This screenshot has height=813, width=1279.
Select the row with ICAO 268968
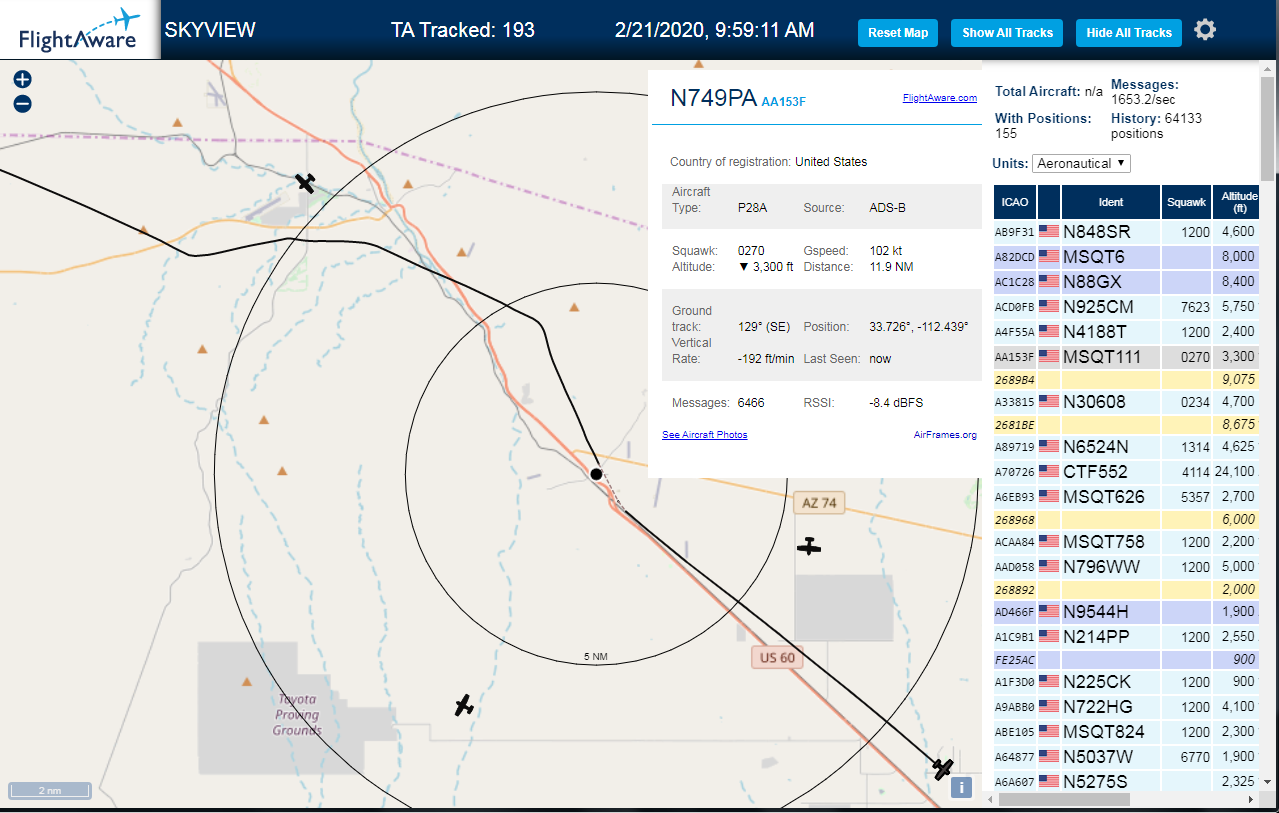click(1127, 519)
